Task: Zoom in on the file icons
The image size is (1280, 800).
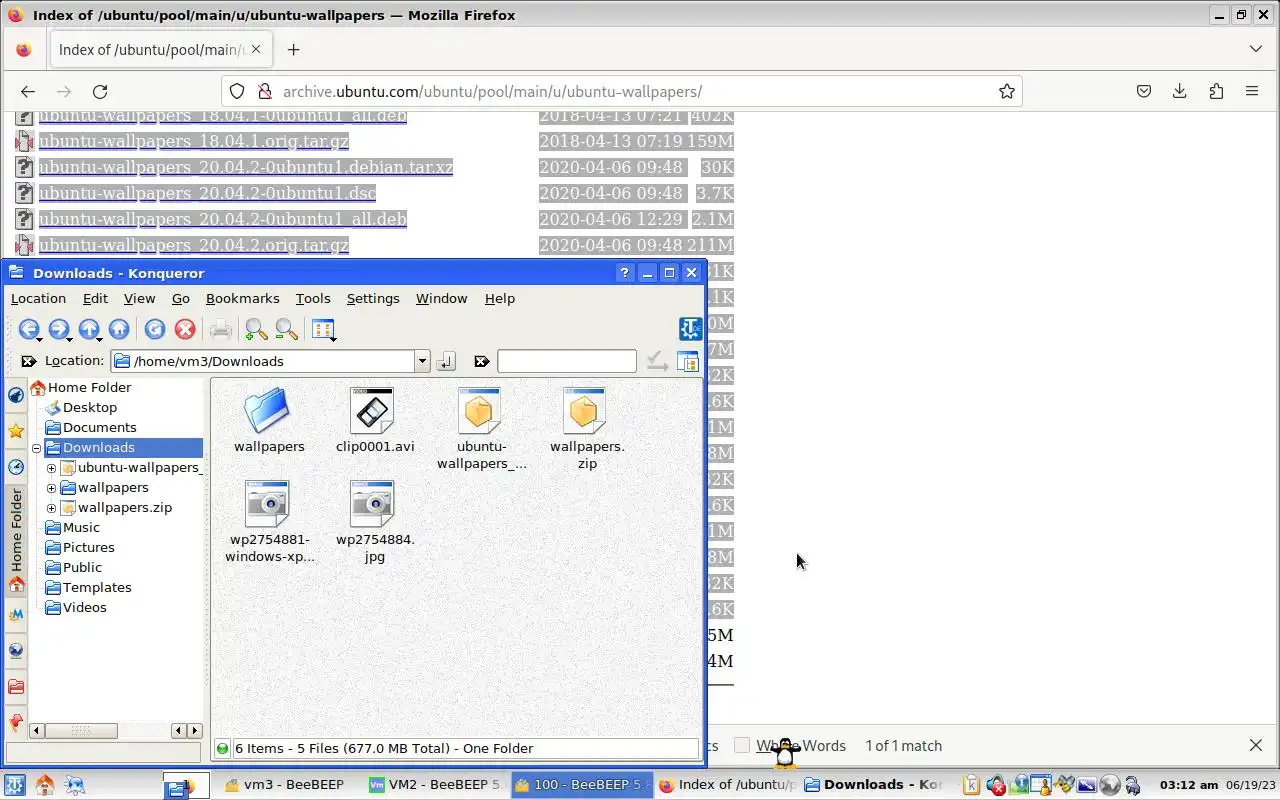Action: pos(256,329)
